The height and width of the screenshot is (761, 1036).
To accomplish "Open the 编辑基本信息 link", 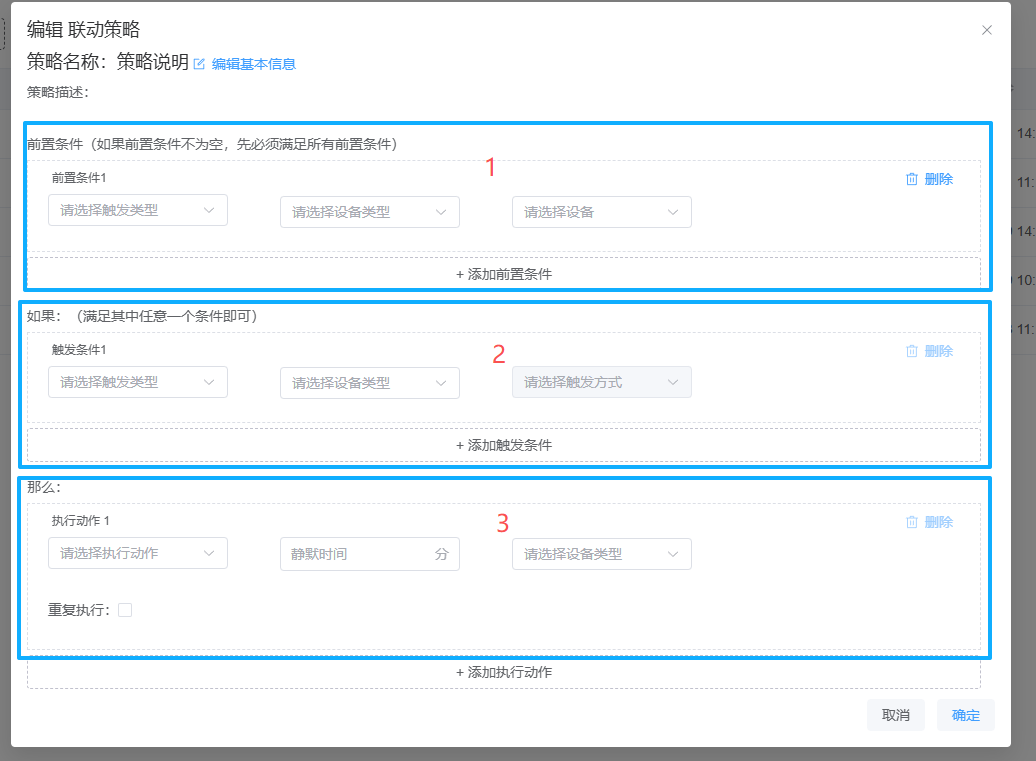I will 254,64.
